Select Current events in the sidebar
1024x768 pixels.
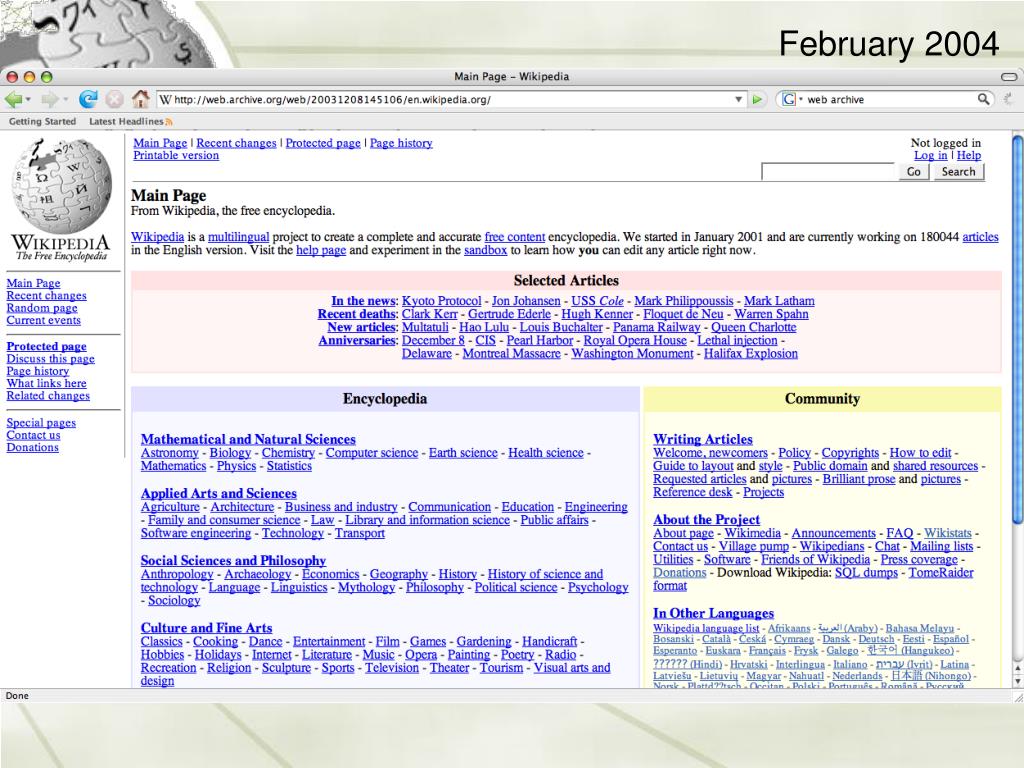(44, 320)
